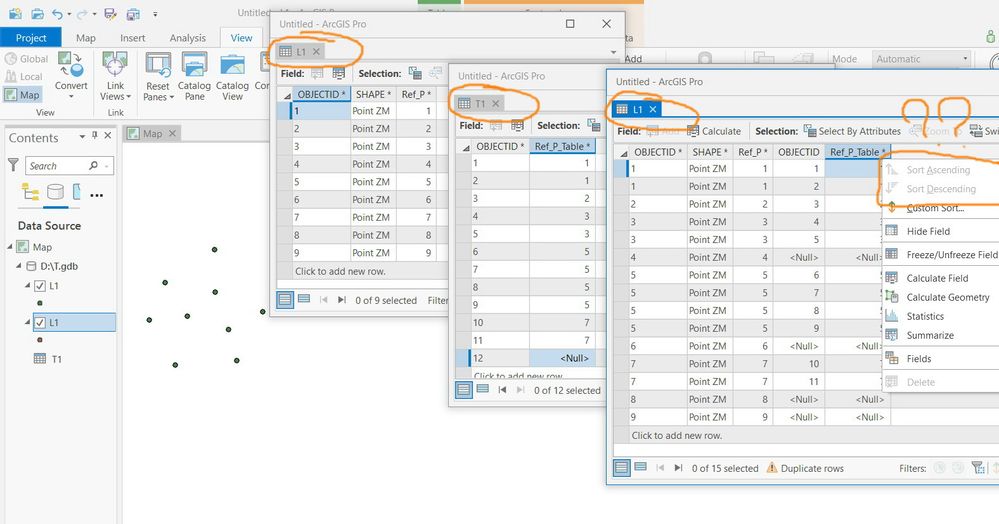999x524 pixels.
Task: Toggle Show Selected Records in 15-row L1 window
Action: [x=640, y=467]
